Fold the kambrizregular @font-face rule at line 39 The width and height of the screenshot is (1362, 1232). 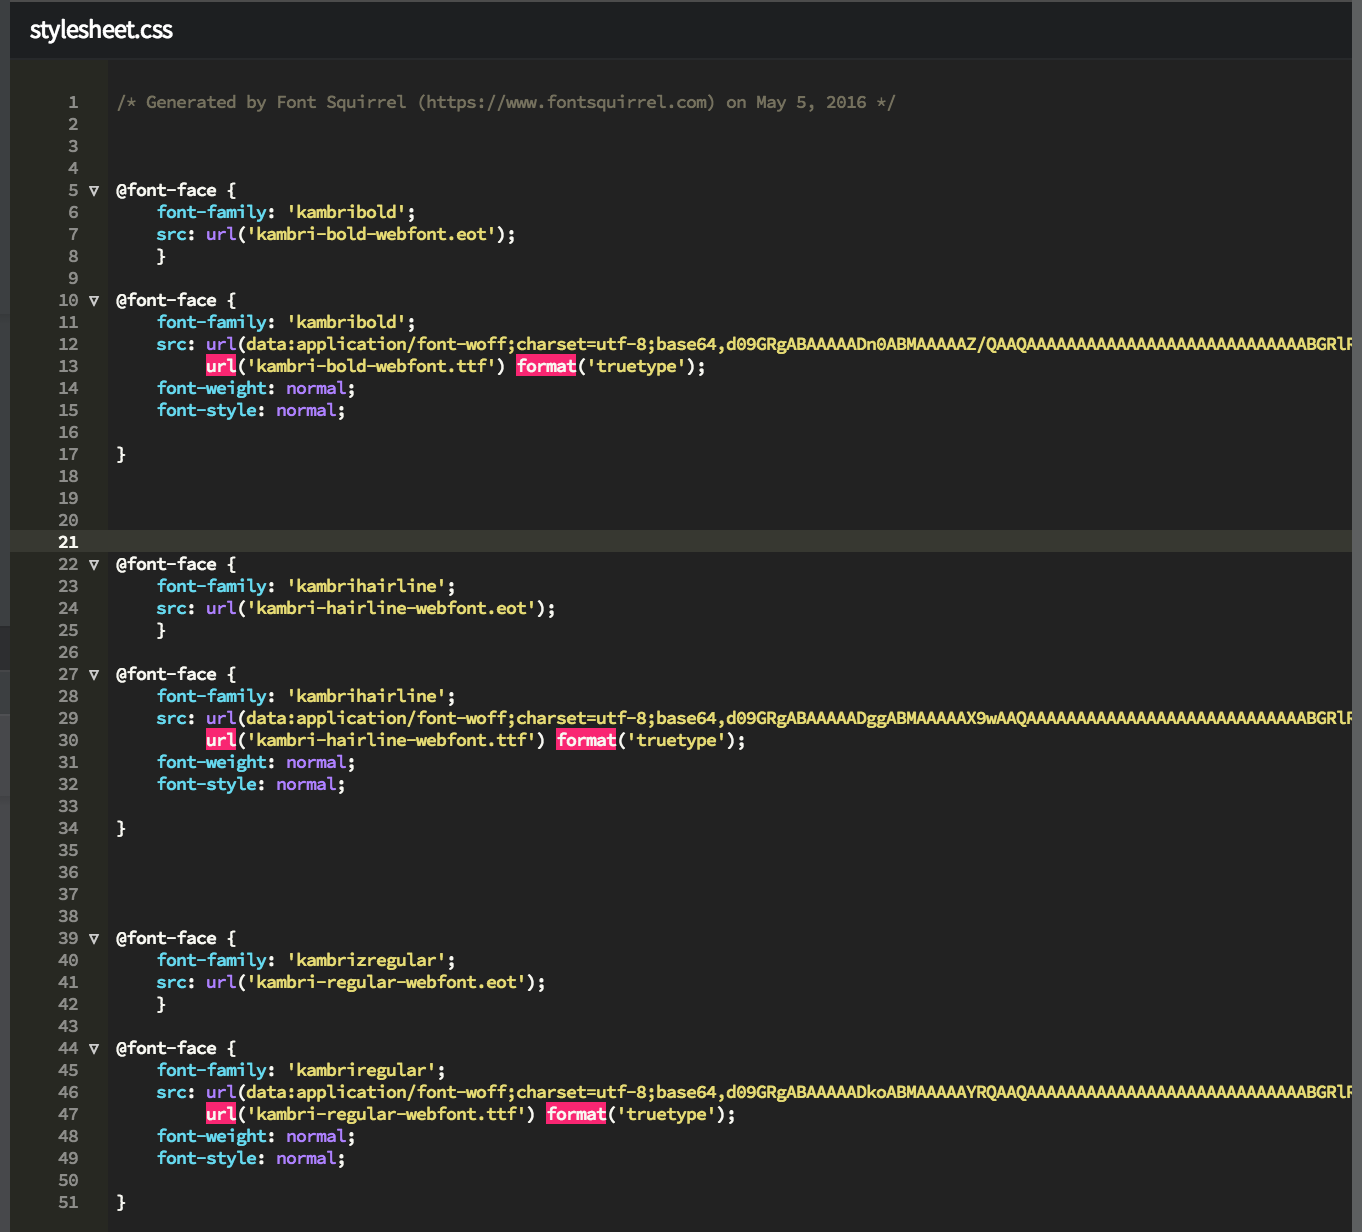point(94,938)
